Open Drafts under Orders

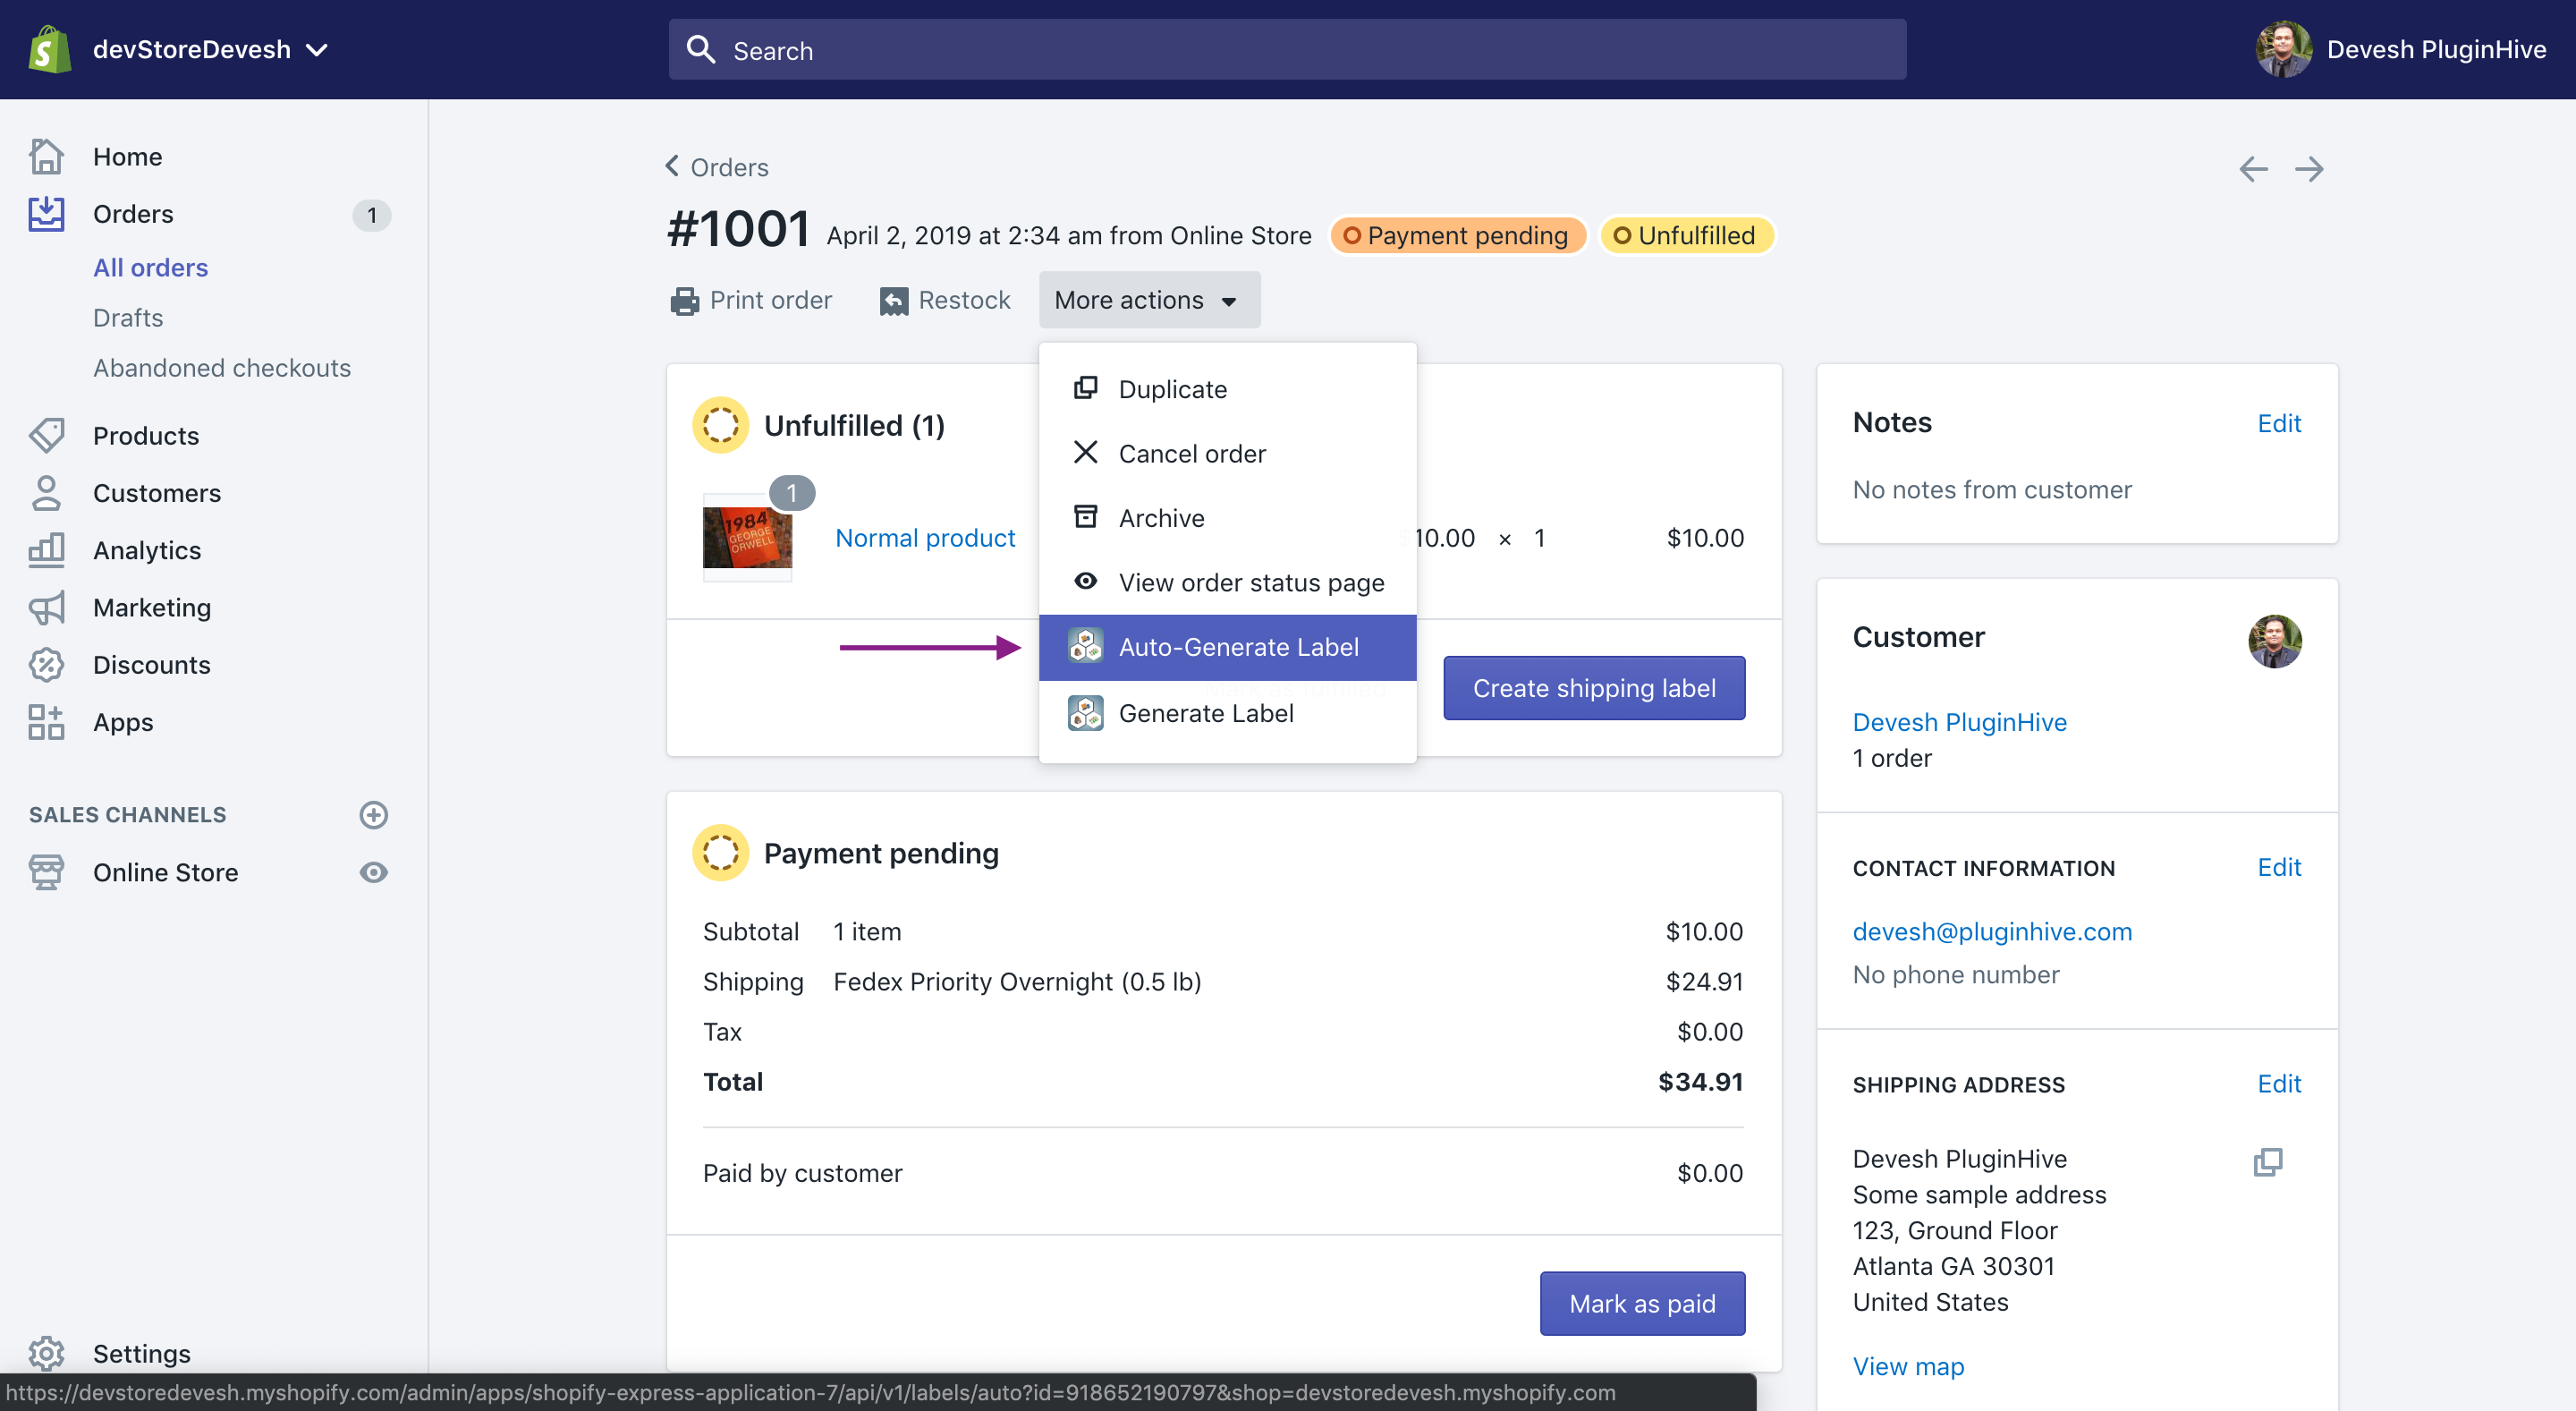[128, 317]
